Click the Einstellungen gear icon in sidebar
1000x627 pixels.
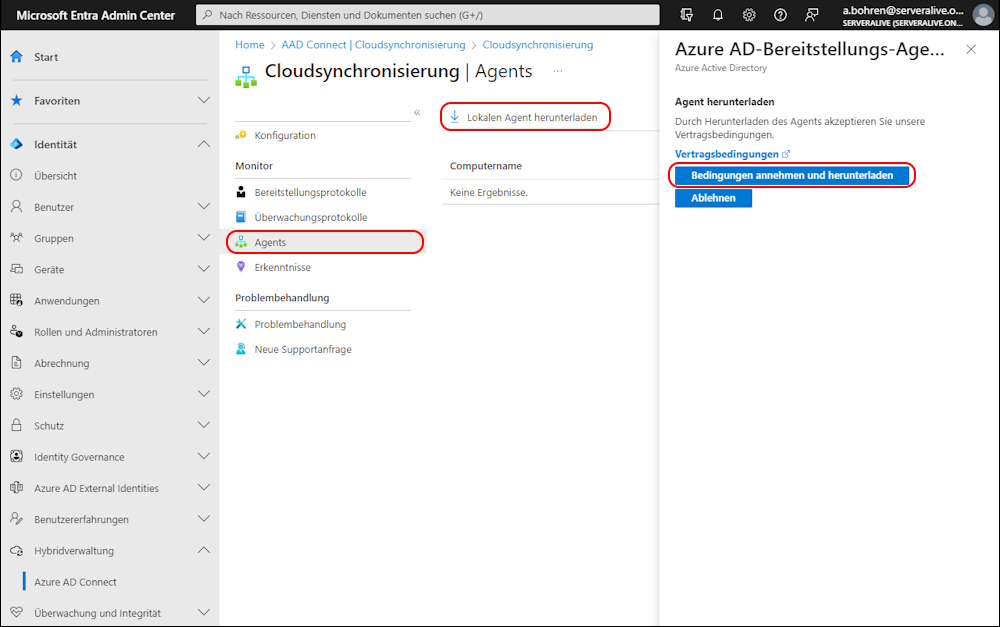pos(17,394)
